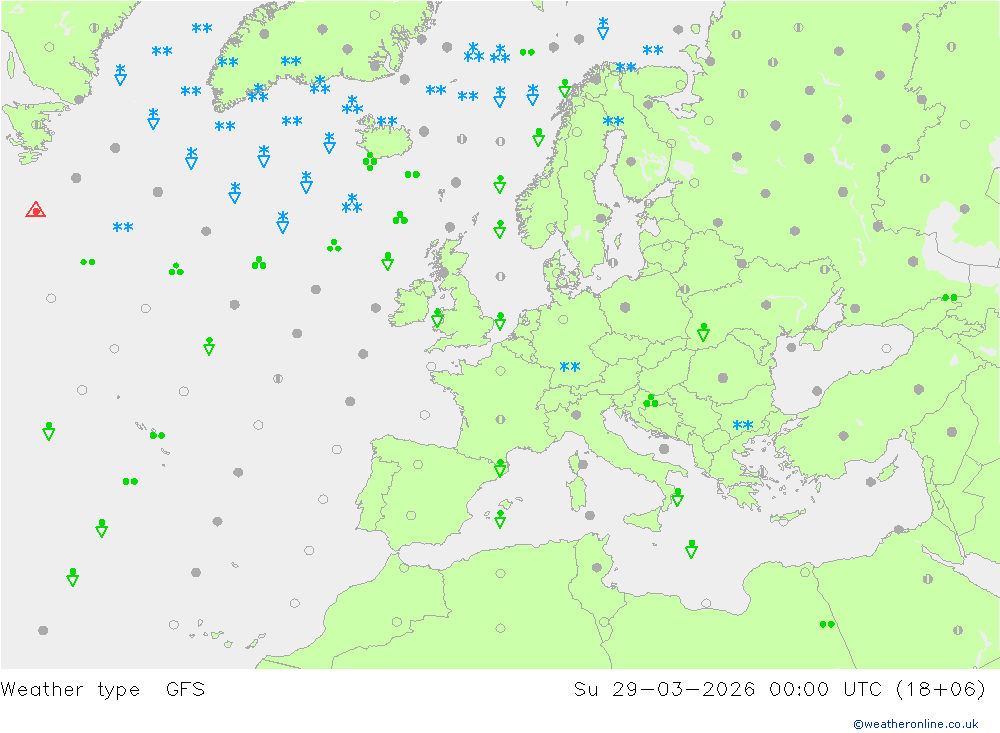This screenshot has height=733, width=1000.
Task: Select the grey cloud dot over Tunisia
Action: 597,567
